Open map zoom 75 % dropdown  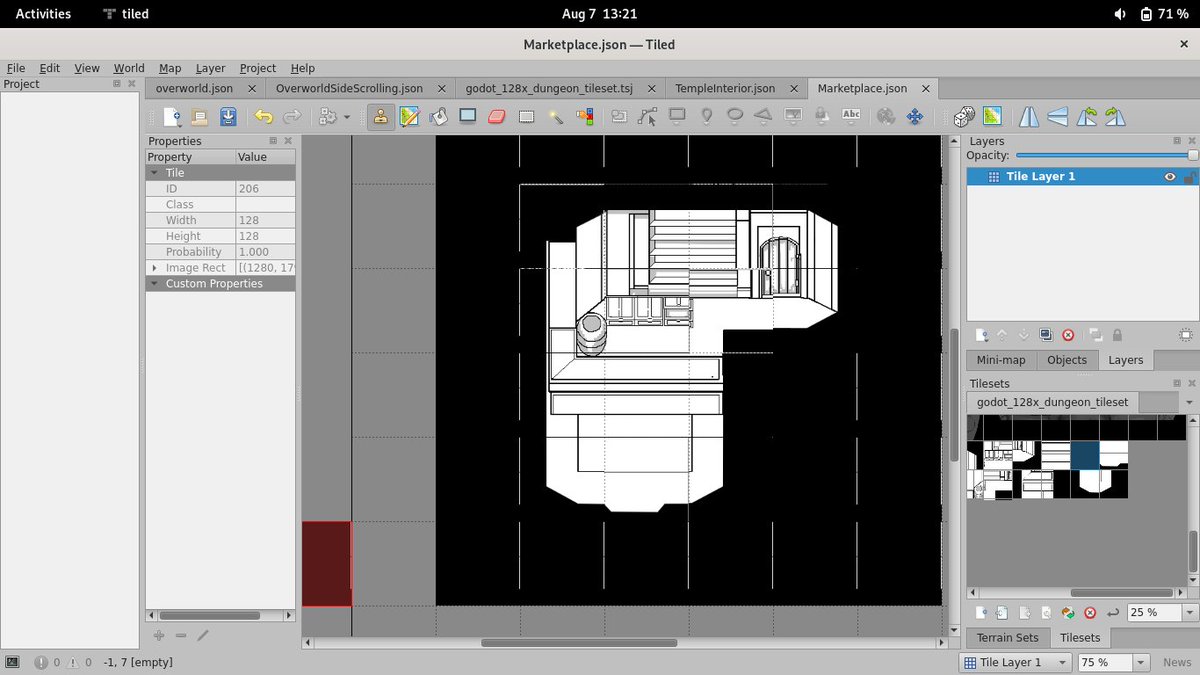[1141, 662]
